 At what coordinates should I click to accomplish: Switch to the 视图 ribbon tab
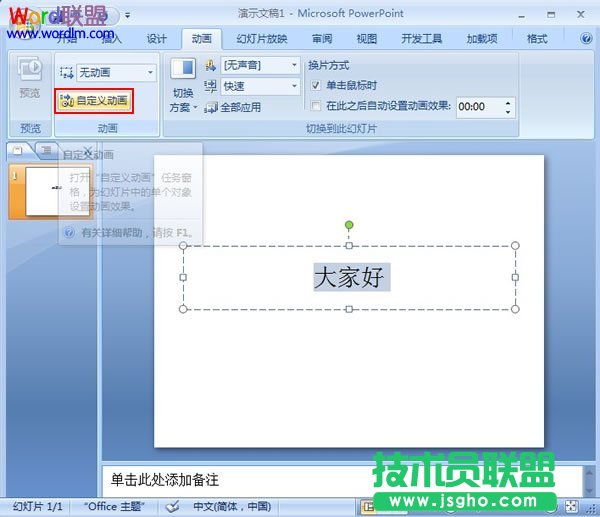tap(367, 39)
